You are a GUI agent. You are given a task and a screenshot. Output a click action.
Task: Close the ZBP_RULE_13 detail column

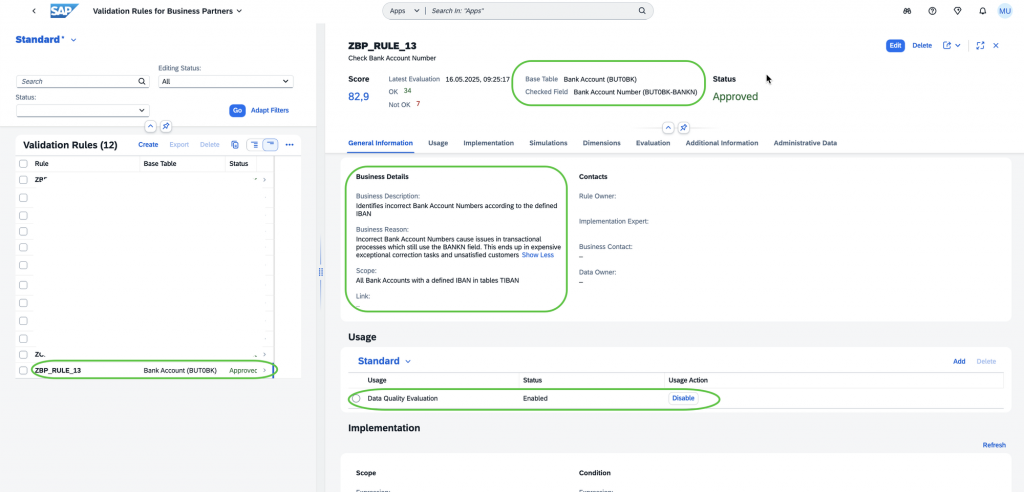(x=996, y=46)
